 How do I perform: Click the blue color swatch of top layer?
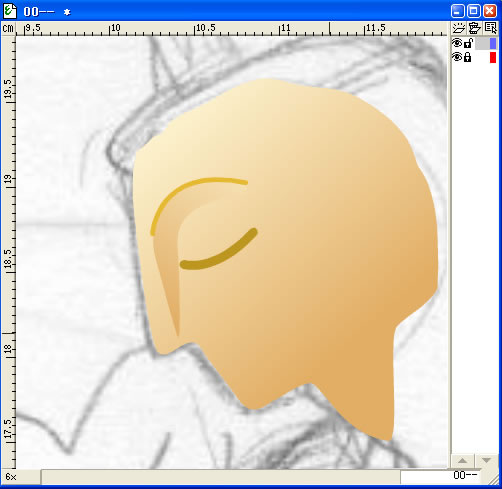[x=493, y=44]
